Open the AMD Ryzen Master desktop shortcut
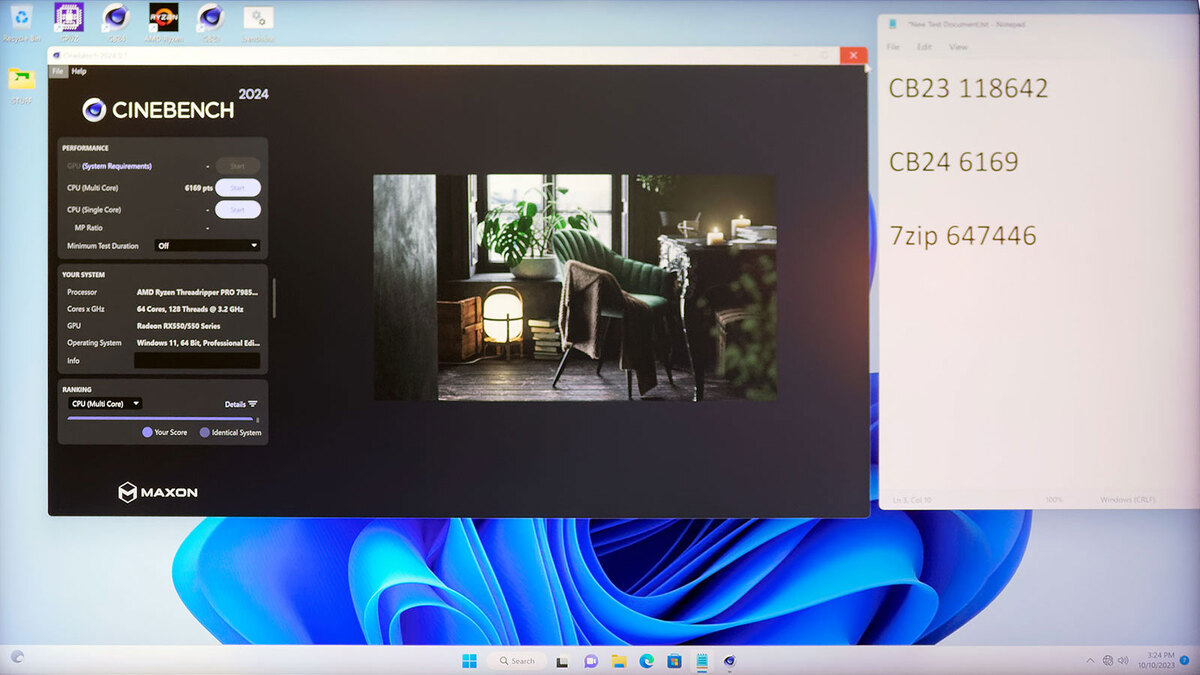 click(x=162, y=20)
